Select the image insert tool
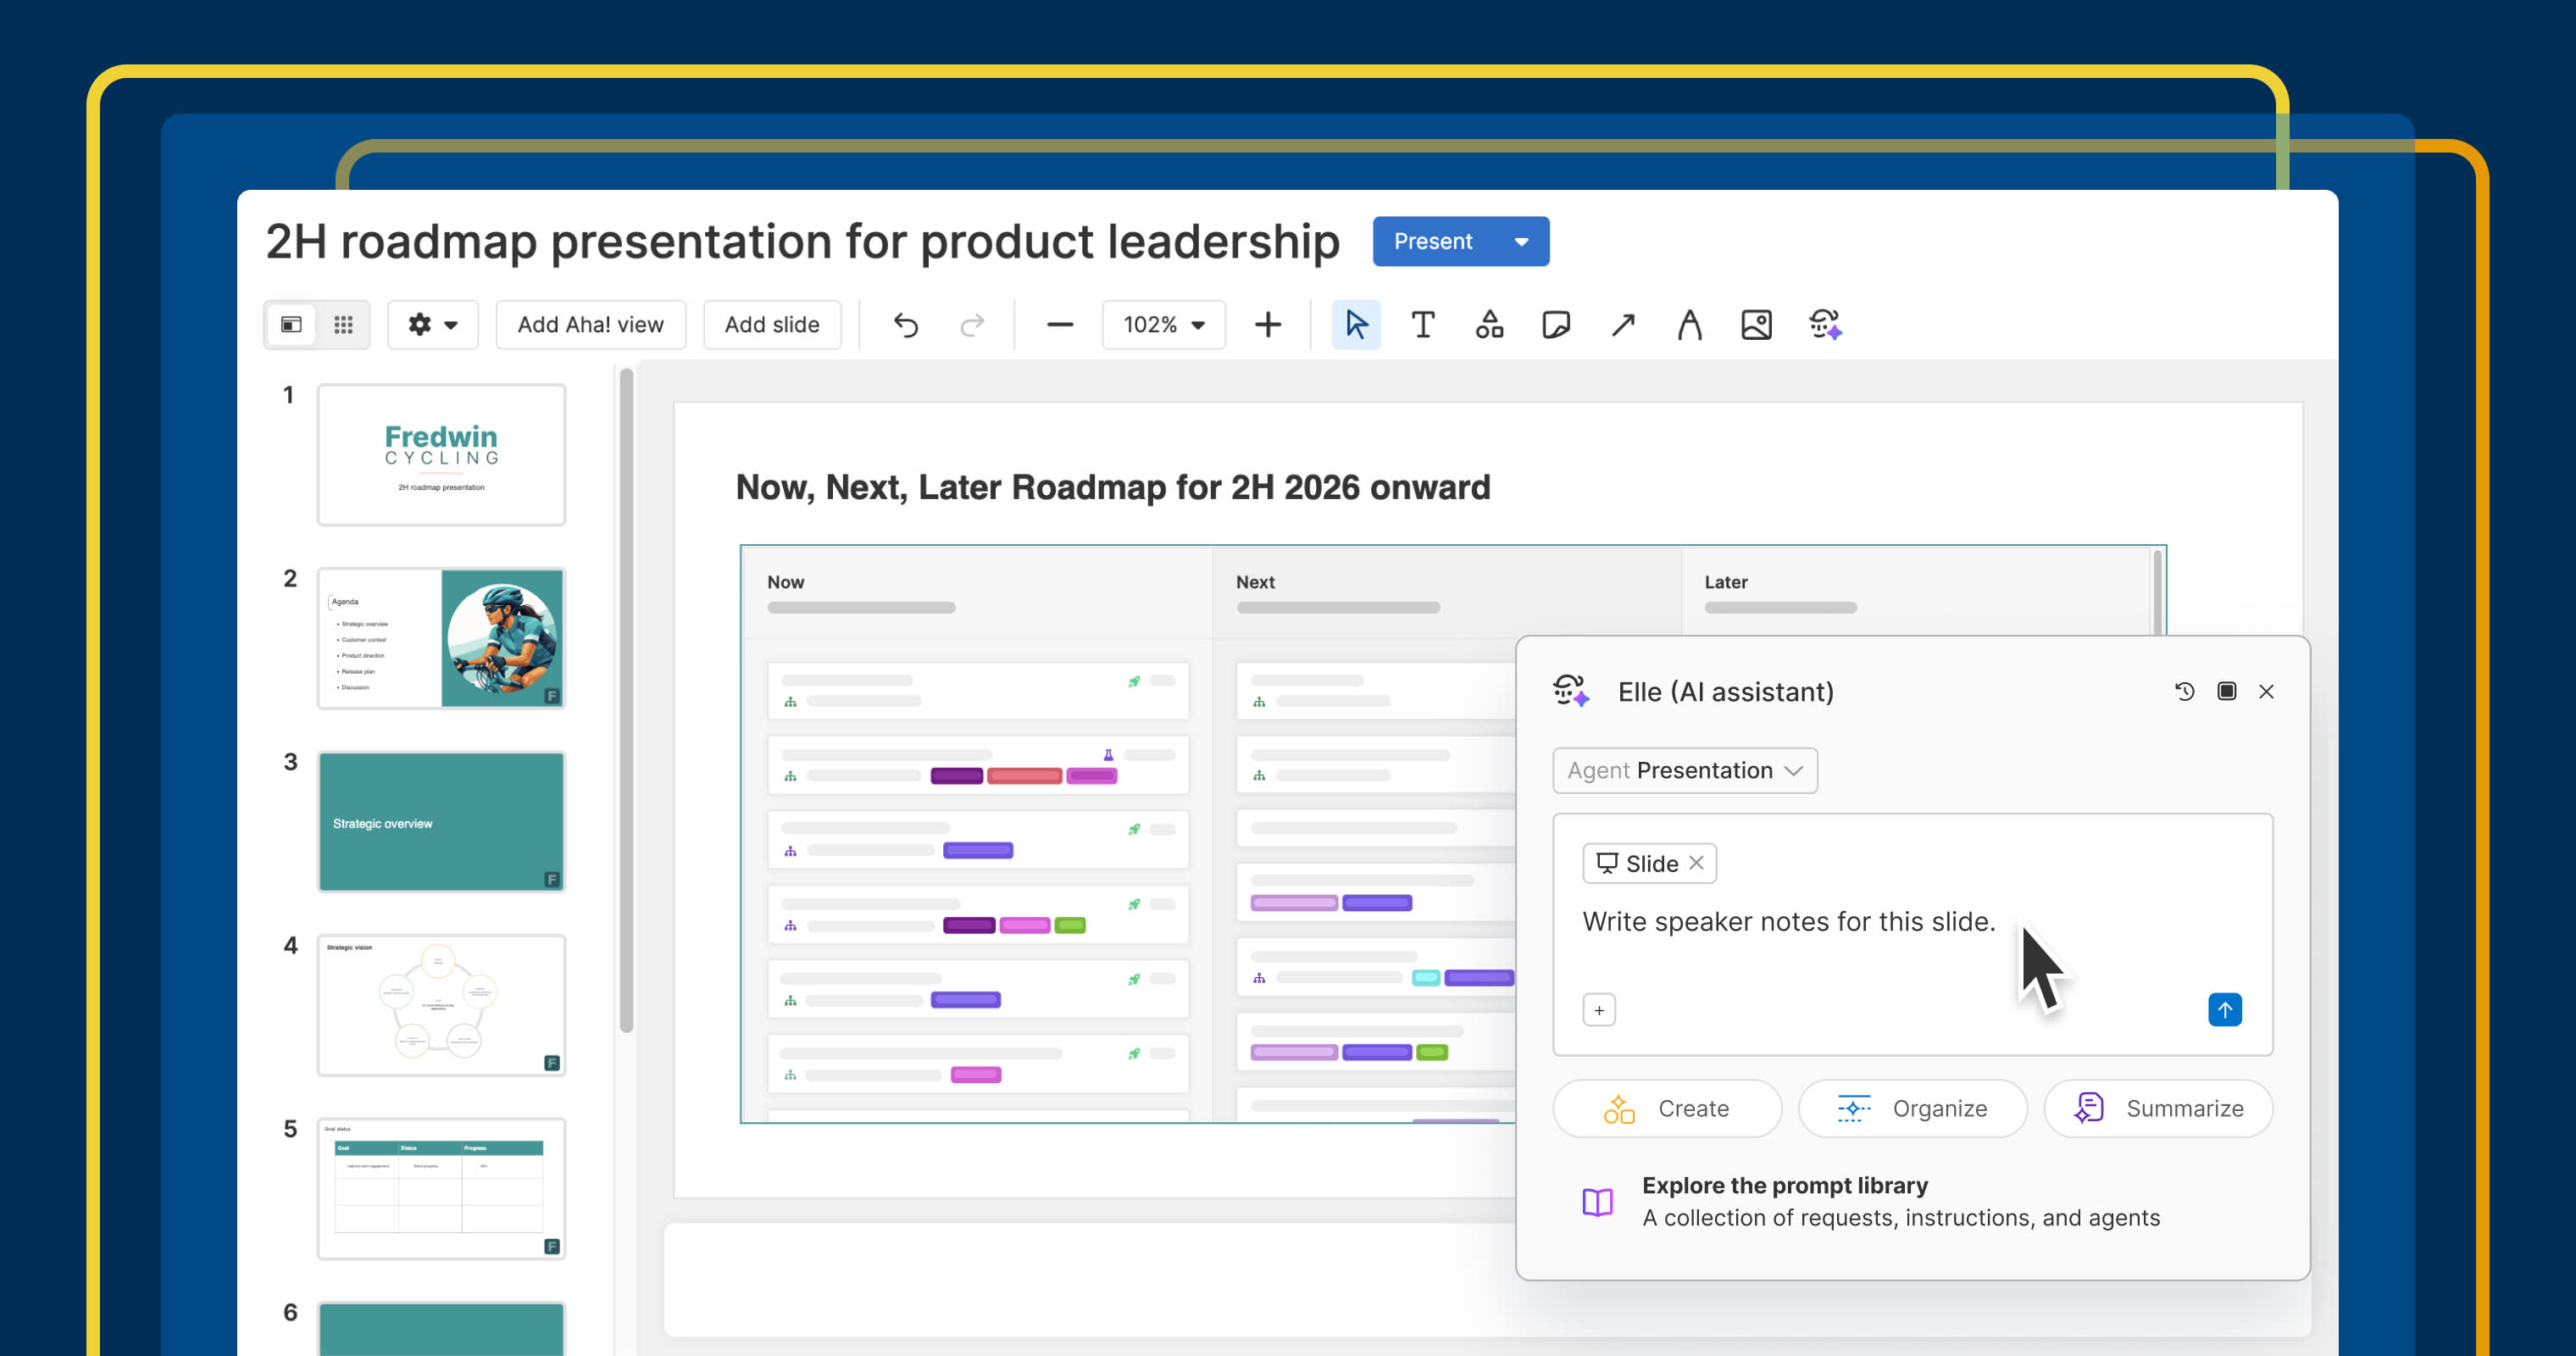 pyautogui.click(x=1756, y=324)
